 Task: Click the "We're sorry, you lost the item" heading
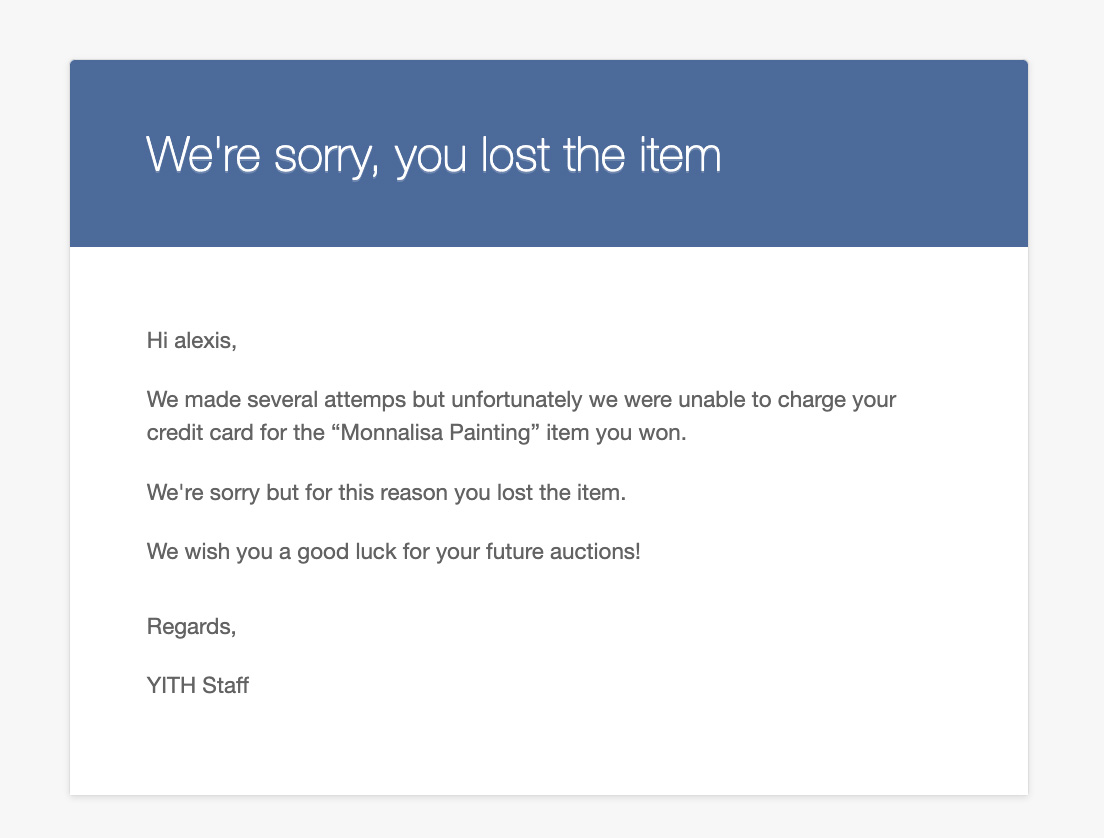point(433,156)
